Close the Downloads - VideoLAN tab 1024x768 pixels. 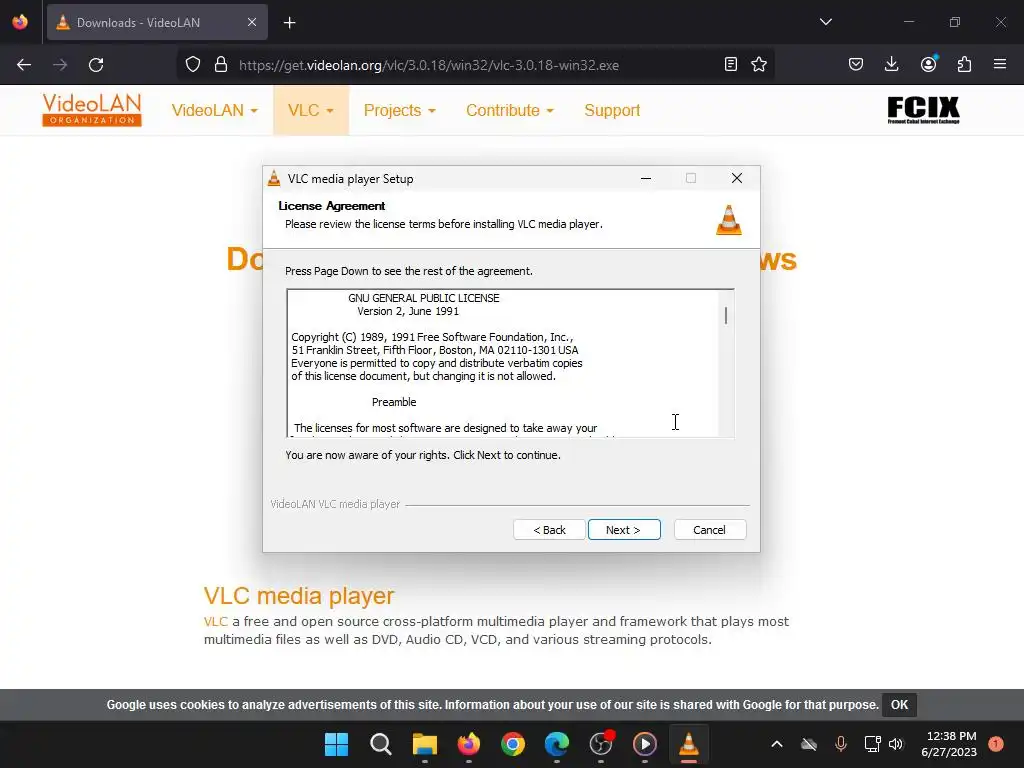[x=252, y=22]
